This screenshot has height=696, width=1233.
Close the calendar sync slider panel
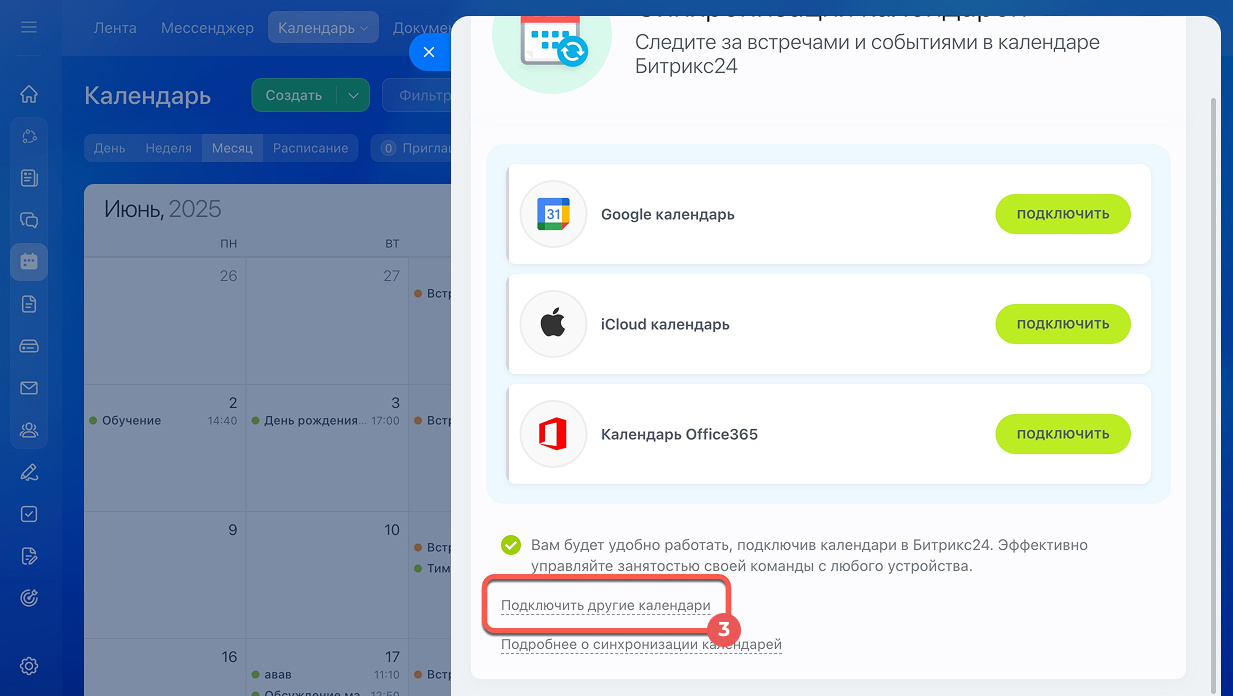point(429,52)
